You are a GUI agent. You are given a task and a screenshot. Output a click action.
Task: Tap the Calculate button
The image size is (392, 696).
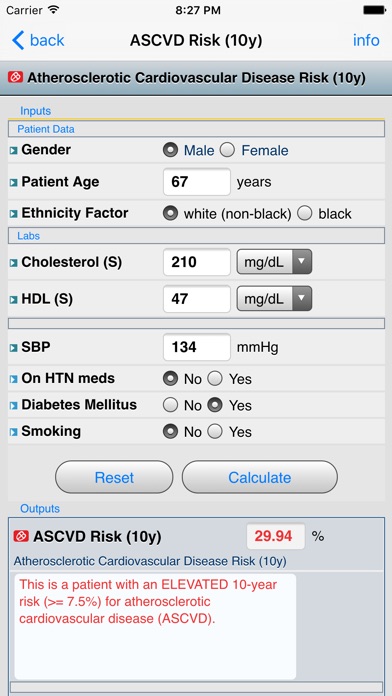[260, 477]
